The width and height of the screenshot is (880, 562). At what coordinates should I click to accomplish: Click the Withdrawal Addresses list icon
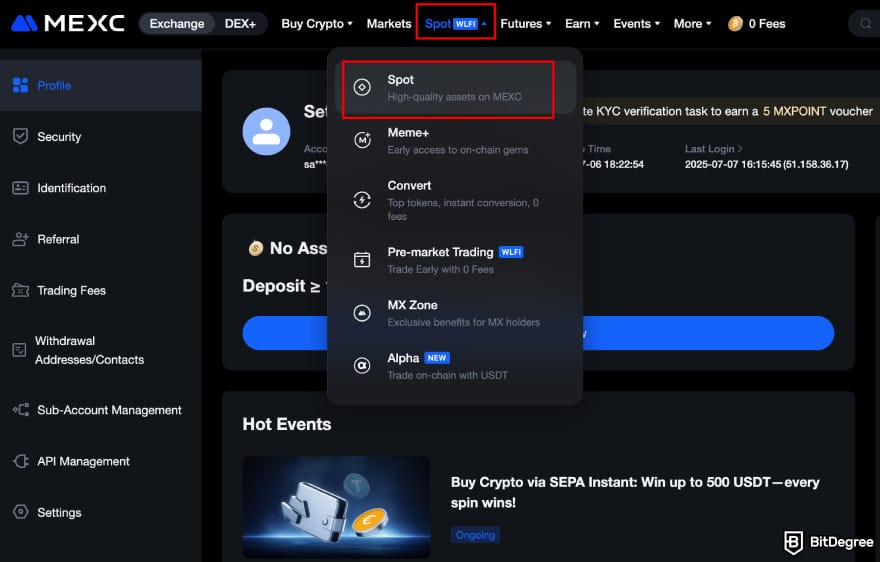tap(19, 350)
